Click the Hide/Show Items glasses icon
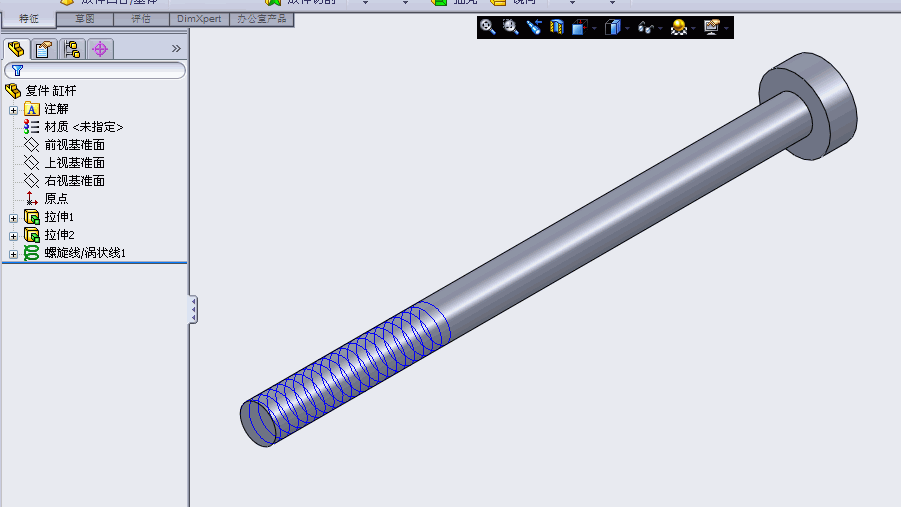901x507 pixels. pyautogui.click(x=645, y=27)
